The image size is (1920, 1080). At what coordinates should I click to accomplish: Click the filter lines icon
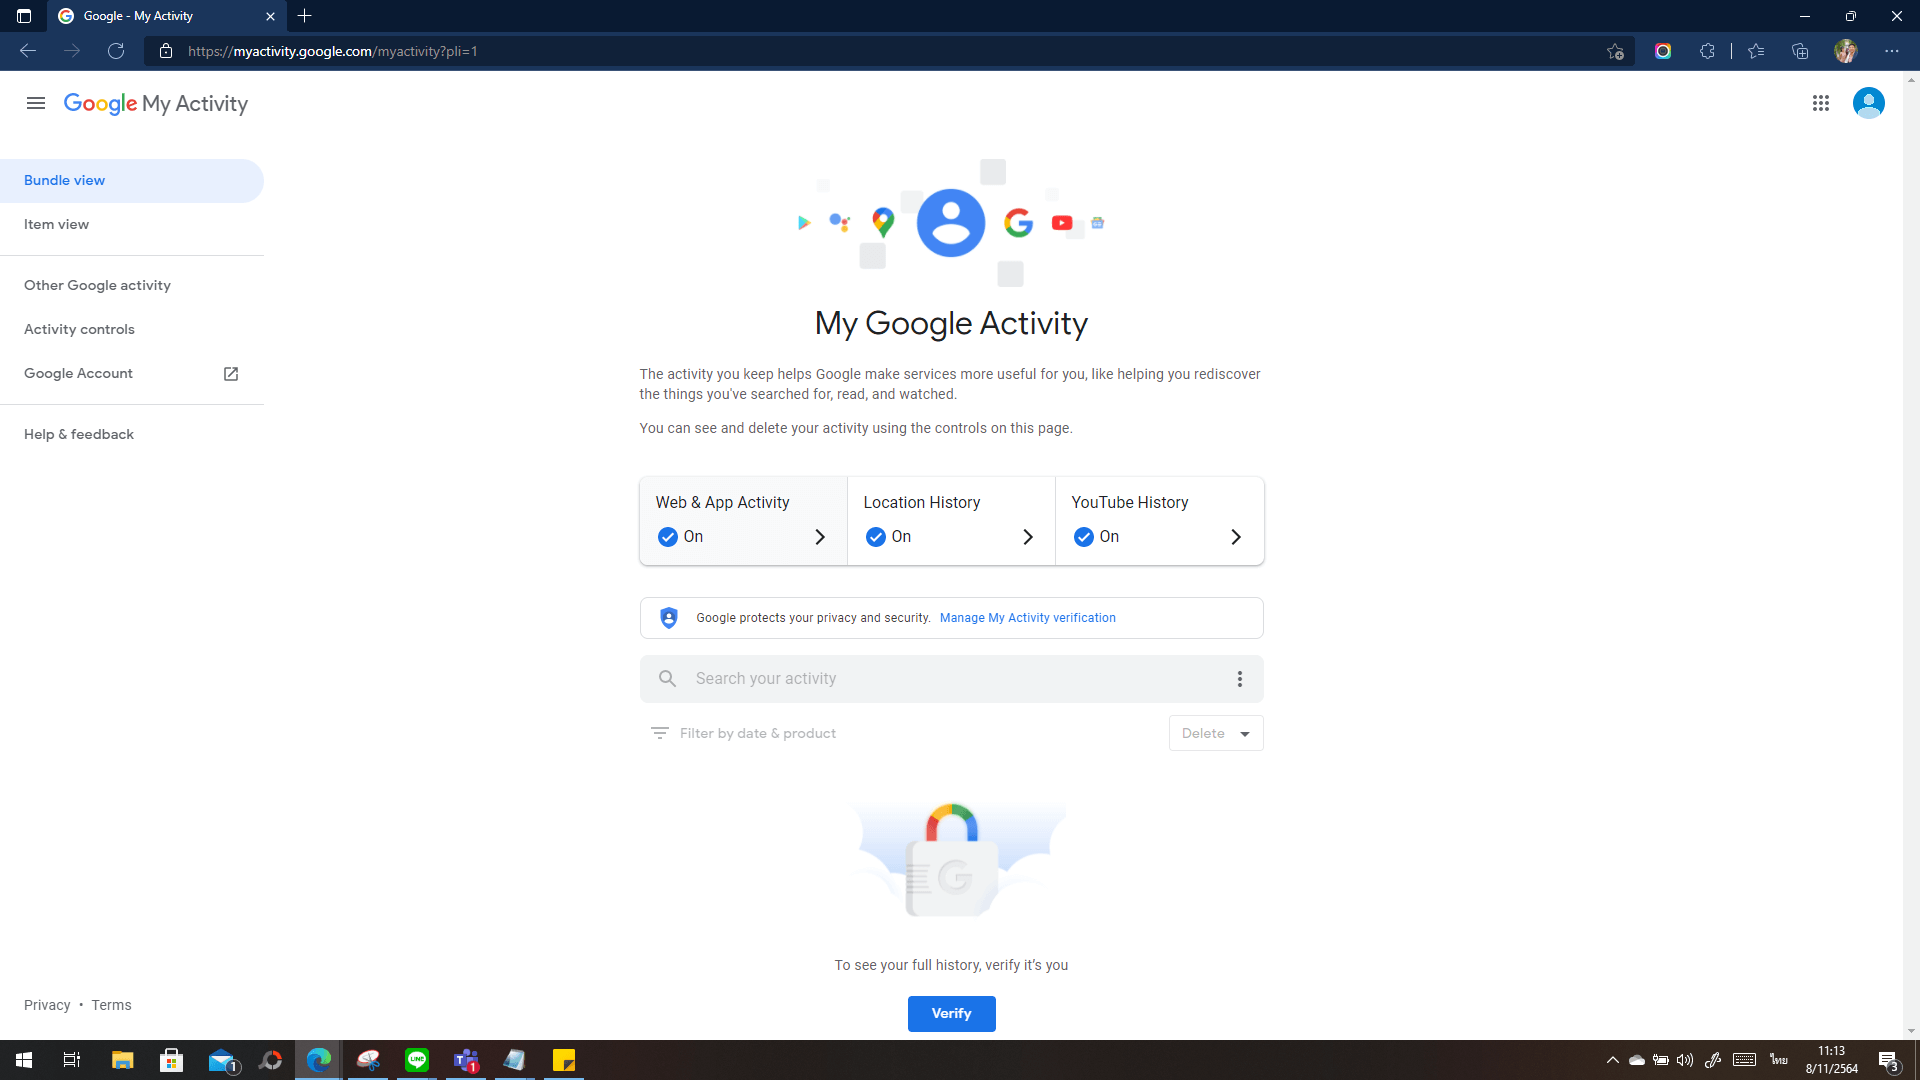point(660,733)
